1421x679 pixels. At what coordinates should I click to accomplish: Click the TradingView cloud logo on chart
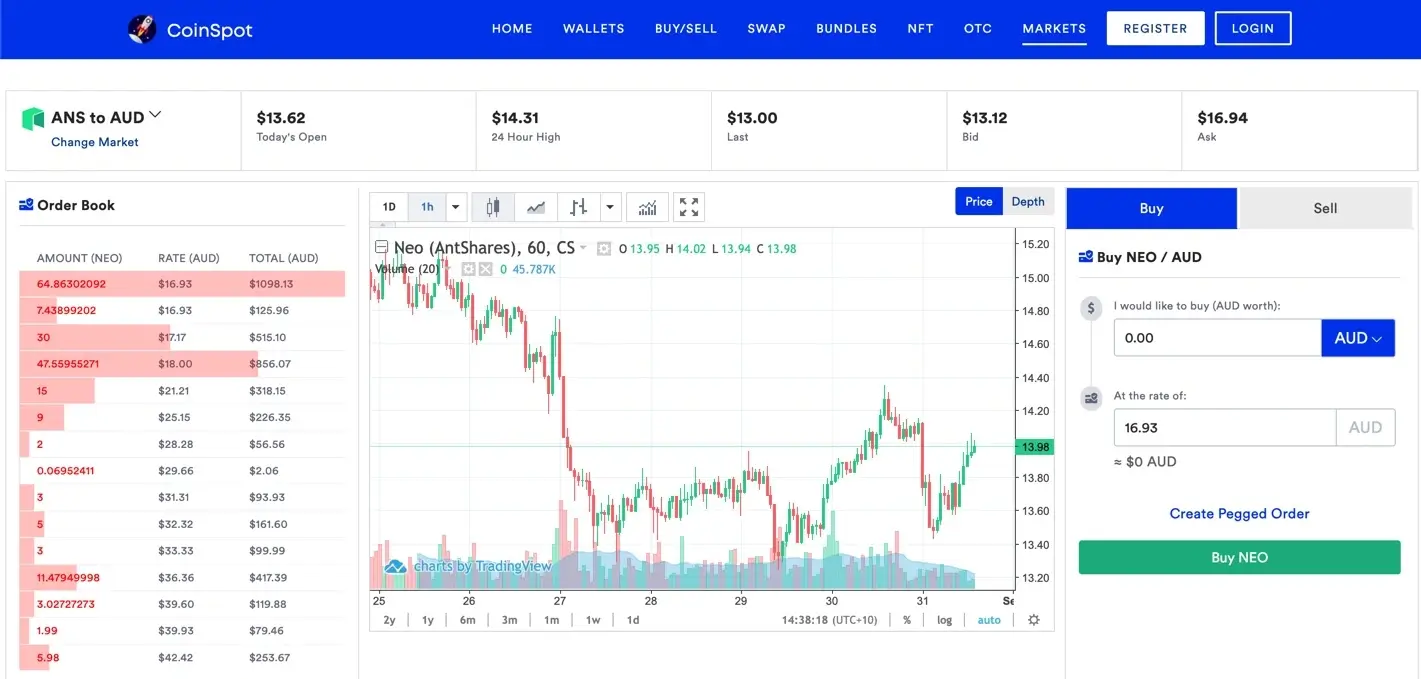coord(396,566)
